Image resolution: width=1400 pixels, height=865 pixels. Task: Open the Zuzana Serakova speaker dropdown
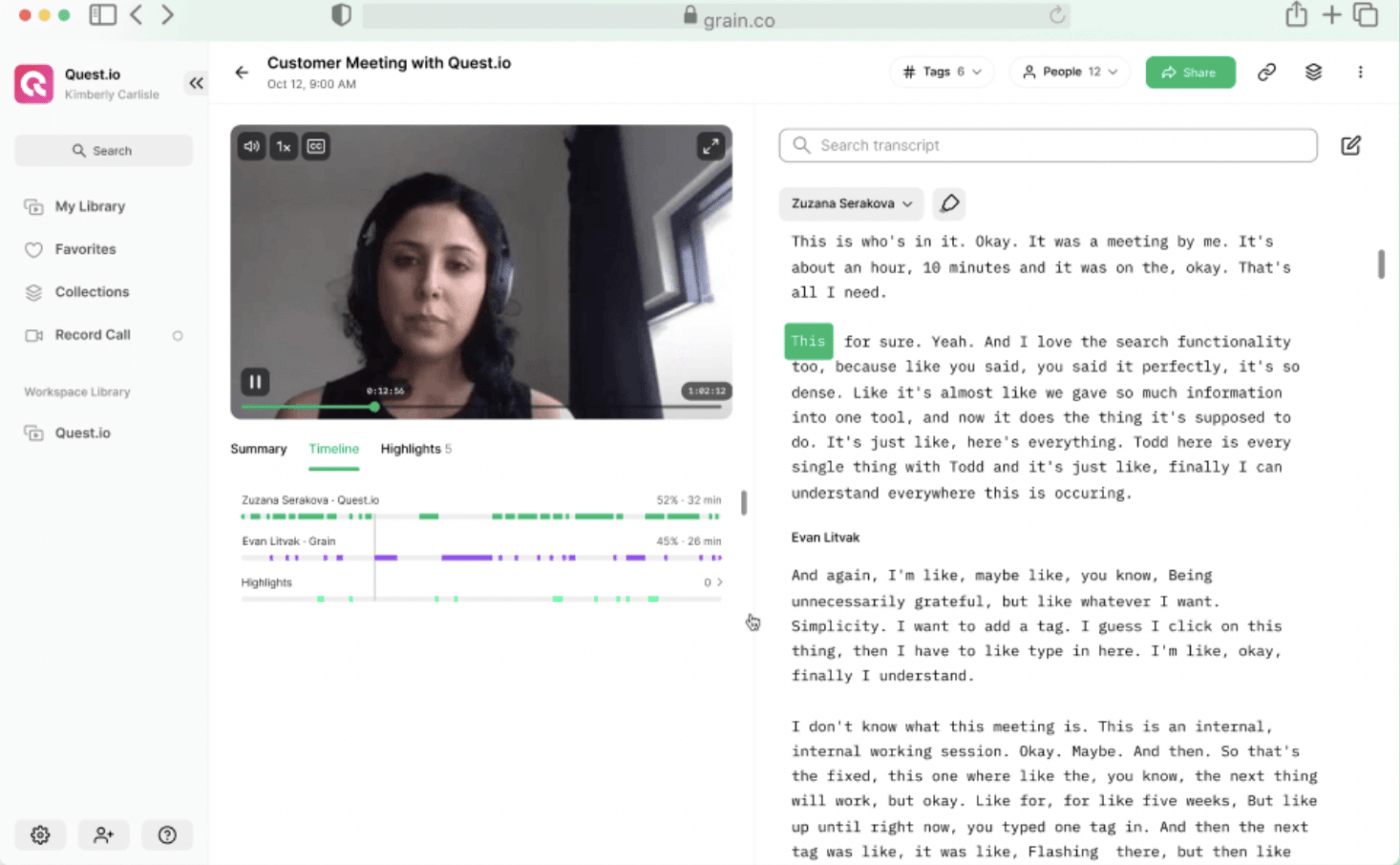tap(852, 203)
